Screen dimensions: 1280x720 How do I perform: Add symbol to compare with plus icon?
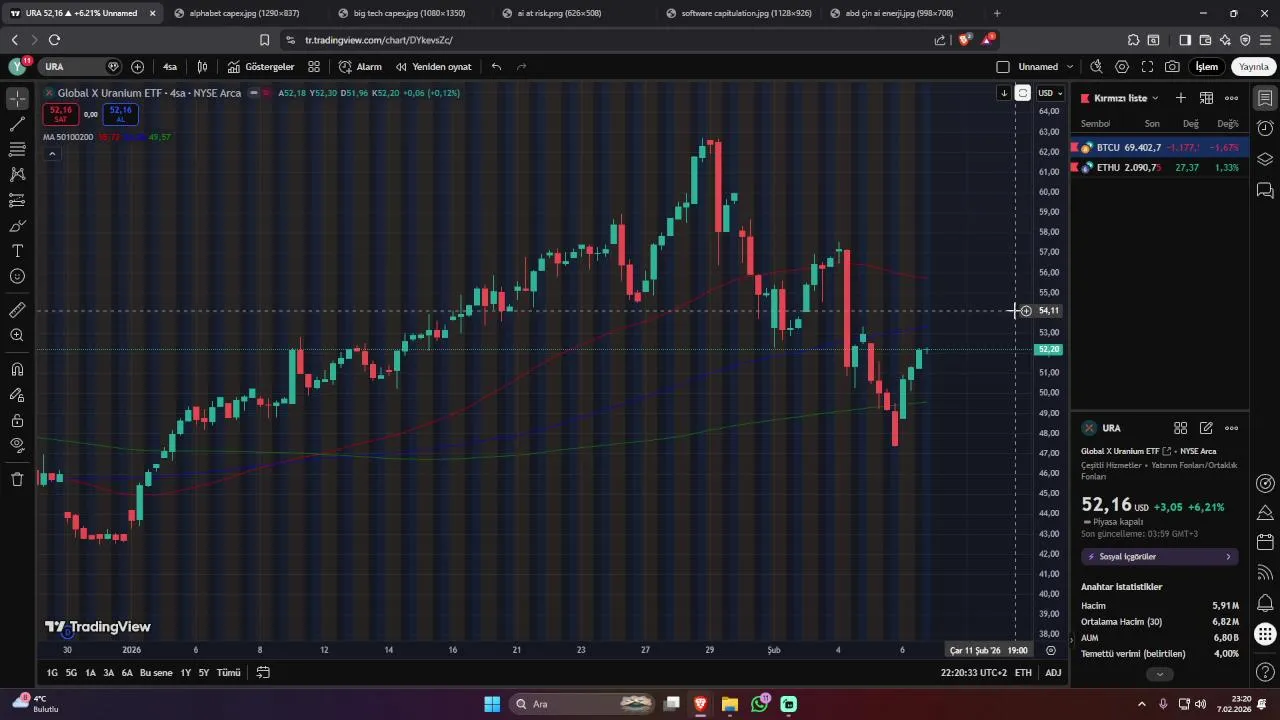137,67
